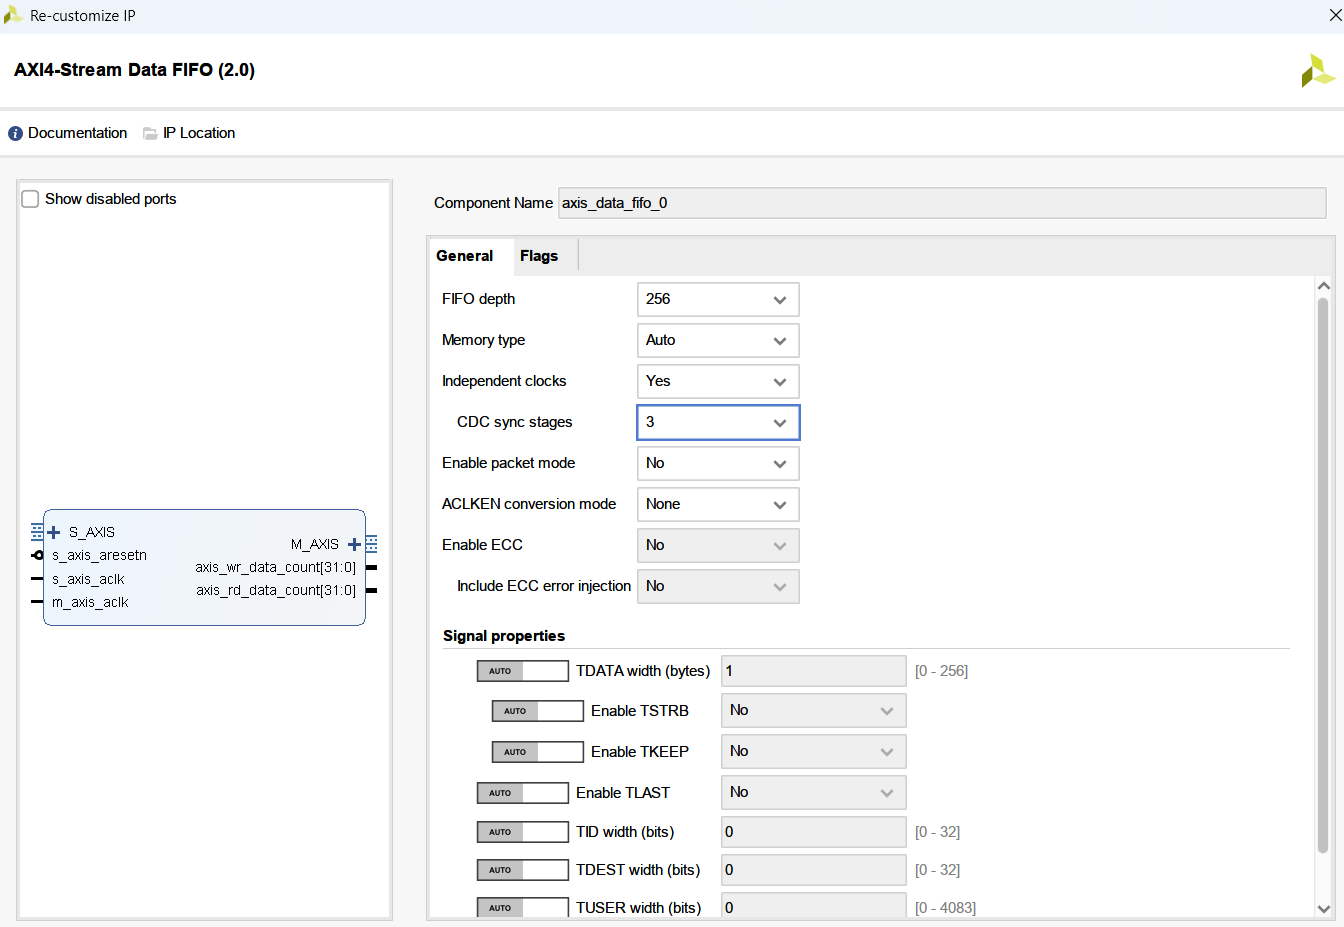Screen dimensions: 1344x927
Task: Select the S_AXIS bus interface pin
Action: click(x=37, y=532)
